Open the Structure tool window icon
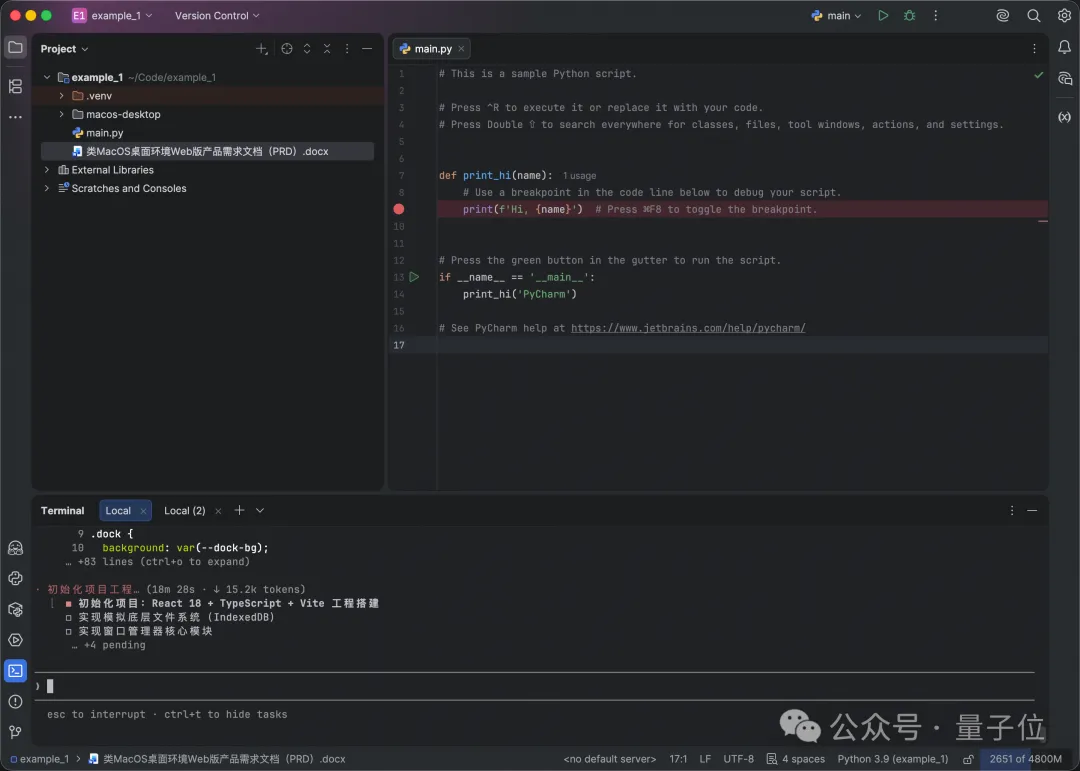Screen dimensions: 1080x771 15,86
